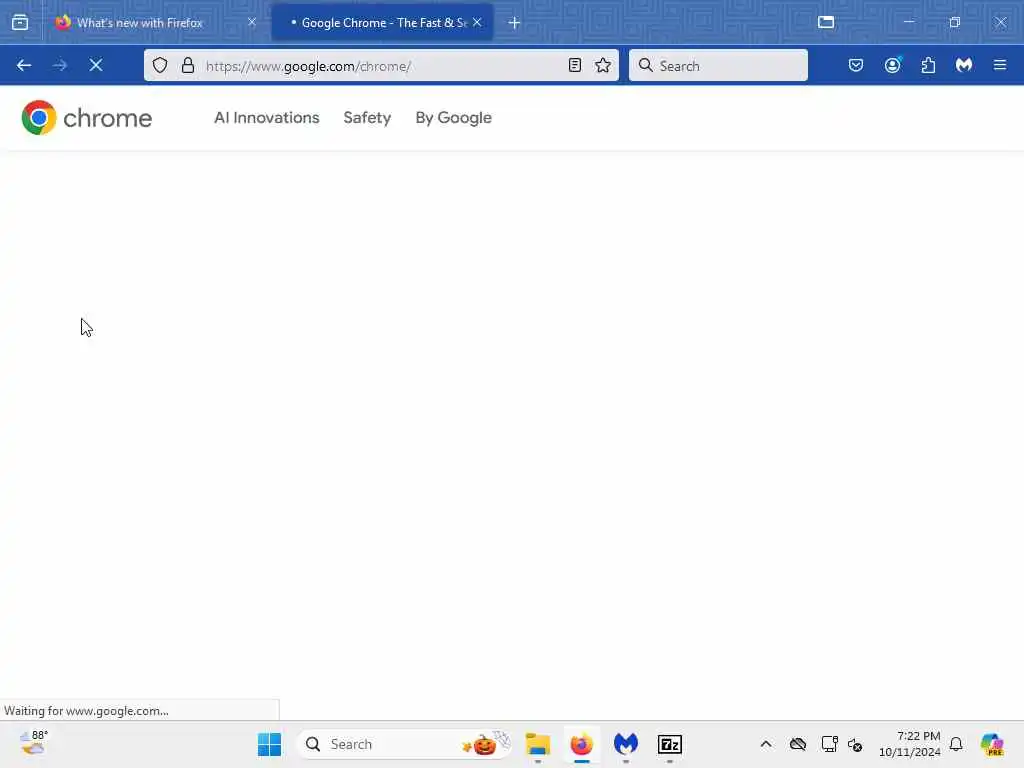This screenshot has width=1024, height=768.
Task: Open Firefox account menu
Action: click(x=892, y=65)
